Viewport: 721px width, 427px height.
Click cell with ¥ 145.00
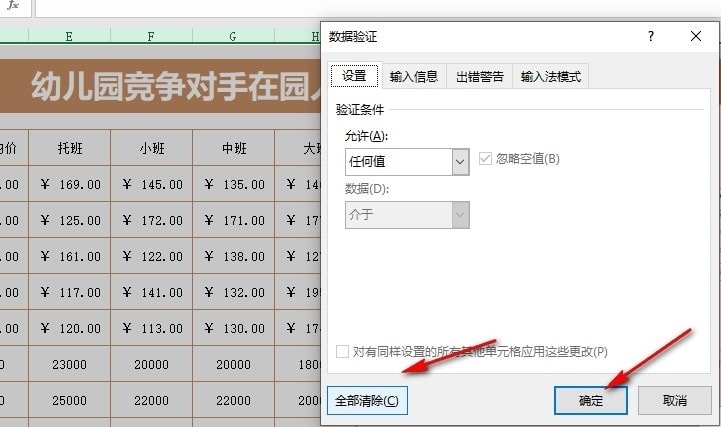(x=151, y=184)
